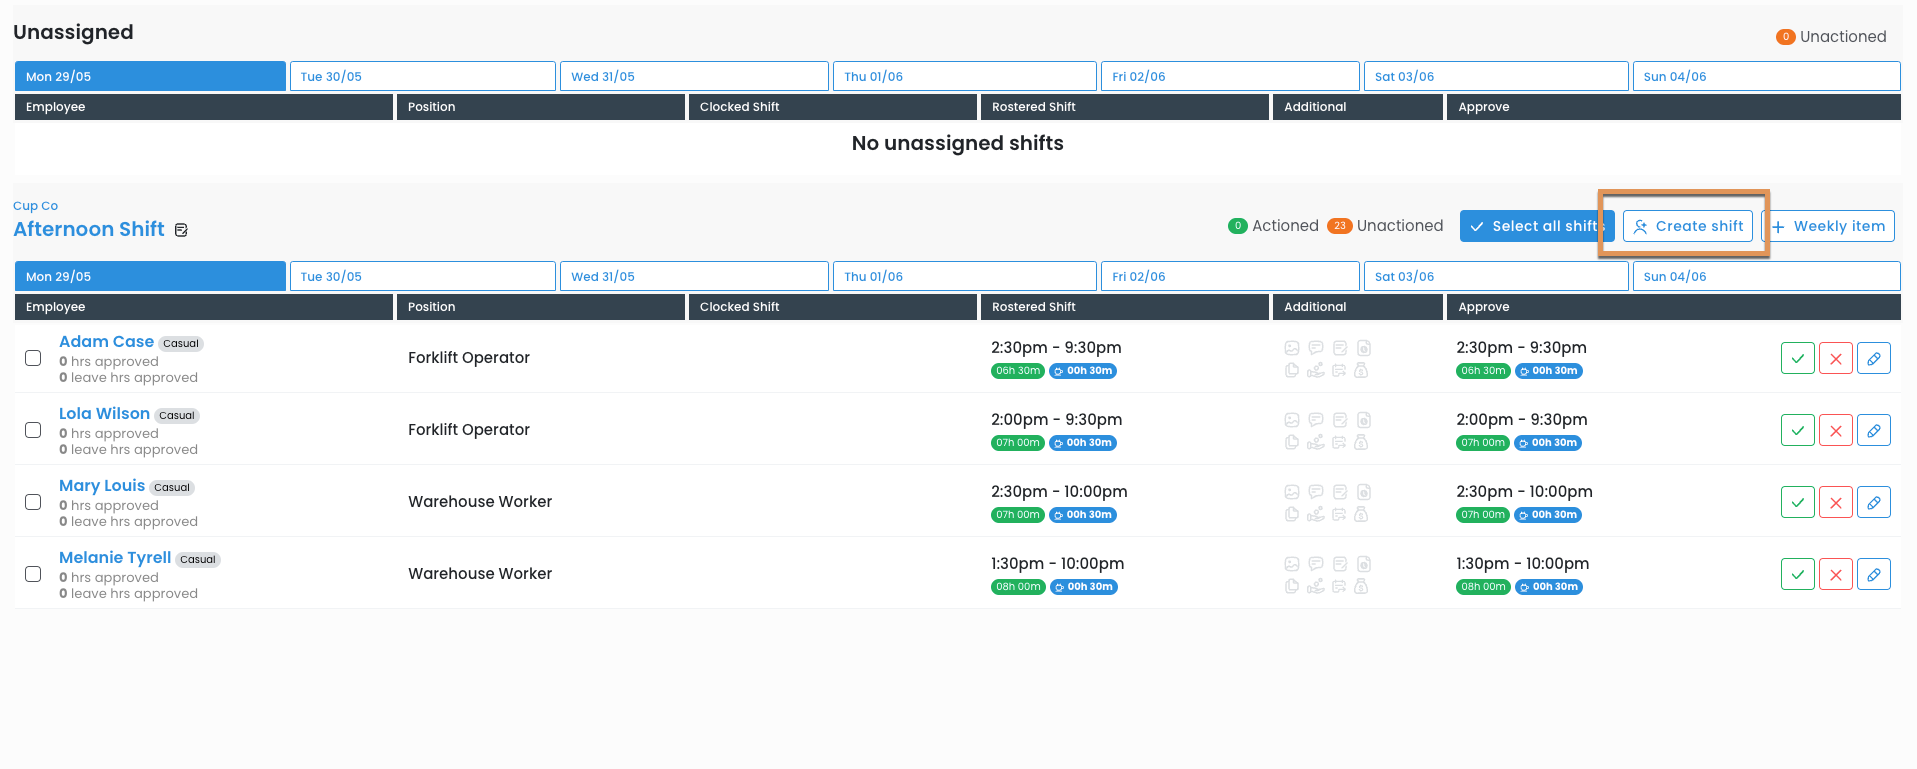Open Fri 02/06 tab in Unassigned section

(x=1229, y=76)
